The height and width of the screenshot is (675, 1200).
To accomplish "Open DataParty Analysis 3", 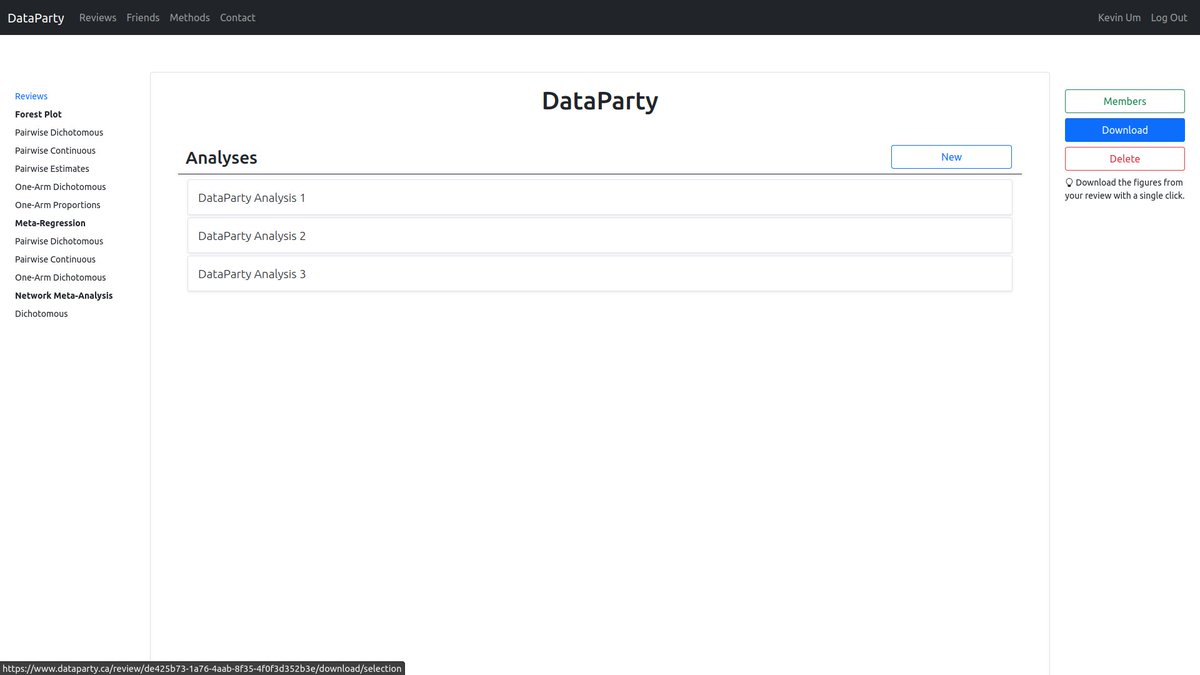I will pyautogui.click(x=600, y=274).
